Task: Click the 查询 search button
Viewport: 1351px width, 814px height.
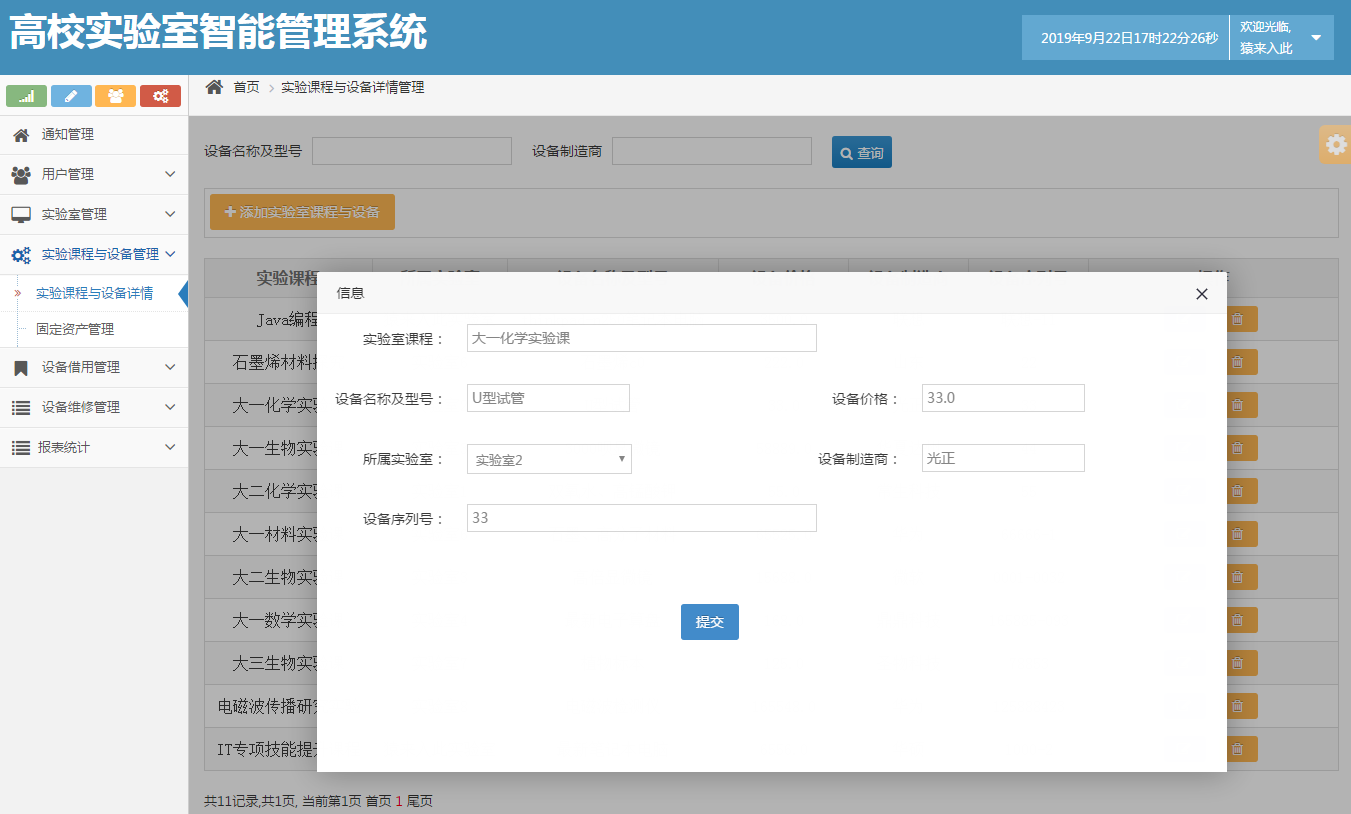Action: point(862,152)
